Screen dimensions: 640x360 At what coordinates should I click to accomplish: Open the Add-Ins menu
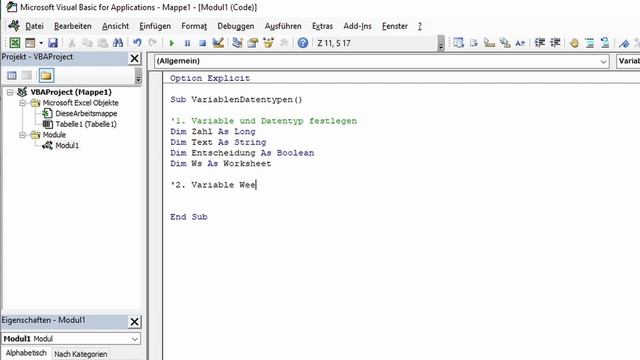click(x=358, y=26)
